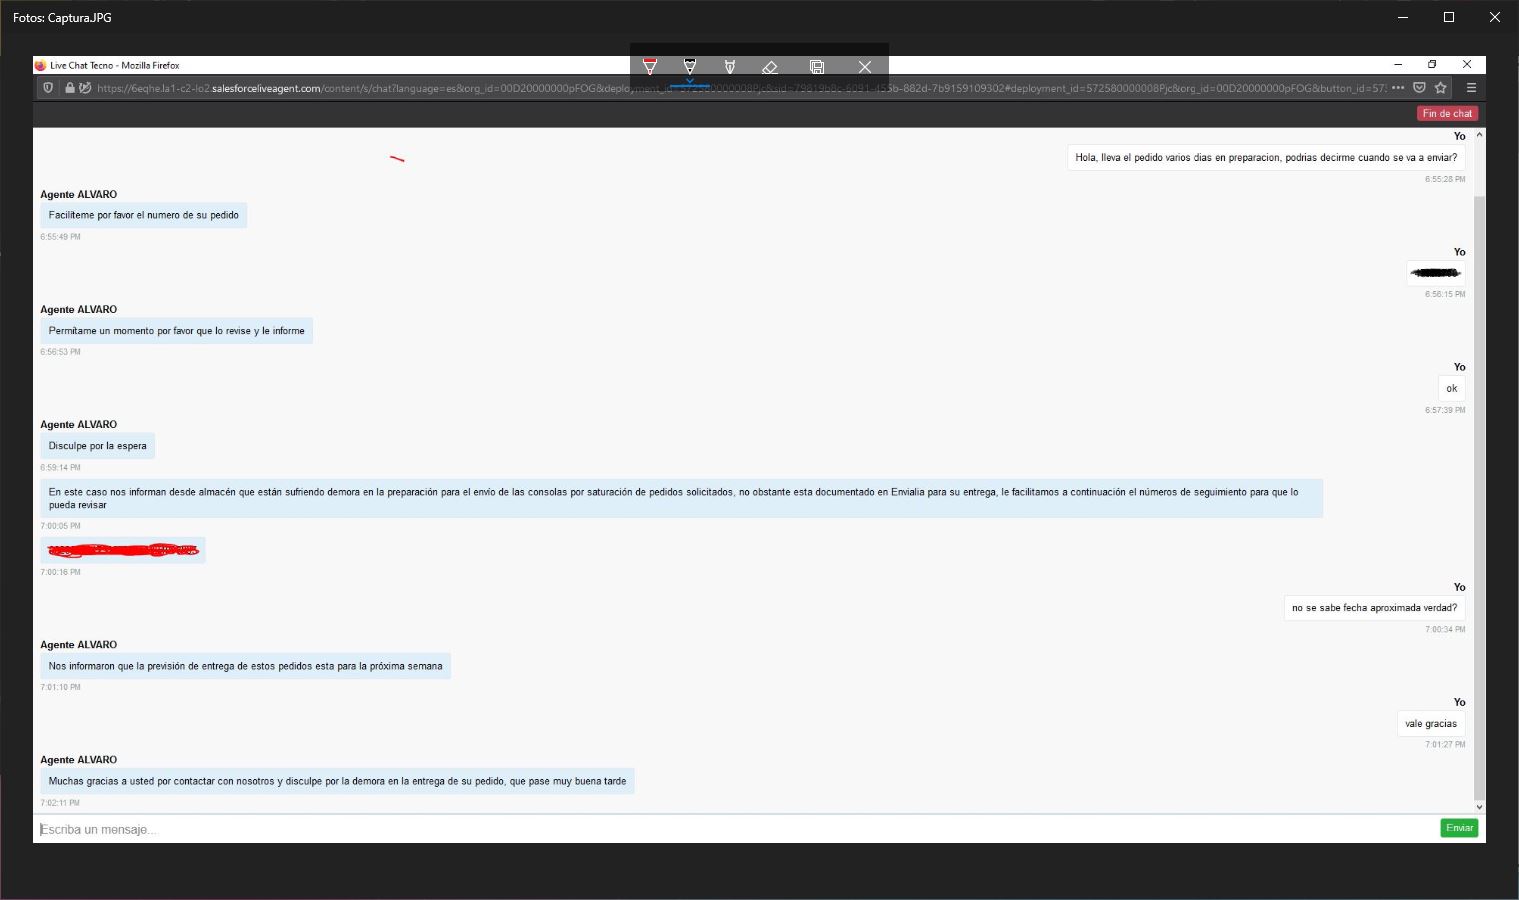This screenshot has height=900, width=1519.
Task: Click the 'vale gracias' reply bubble
Action: click(1431, 724)
